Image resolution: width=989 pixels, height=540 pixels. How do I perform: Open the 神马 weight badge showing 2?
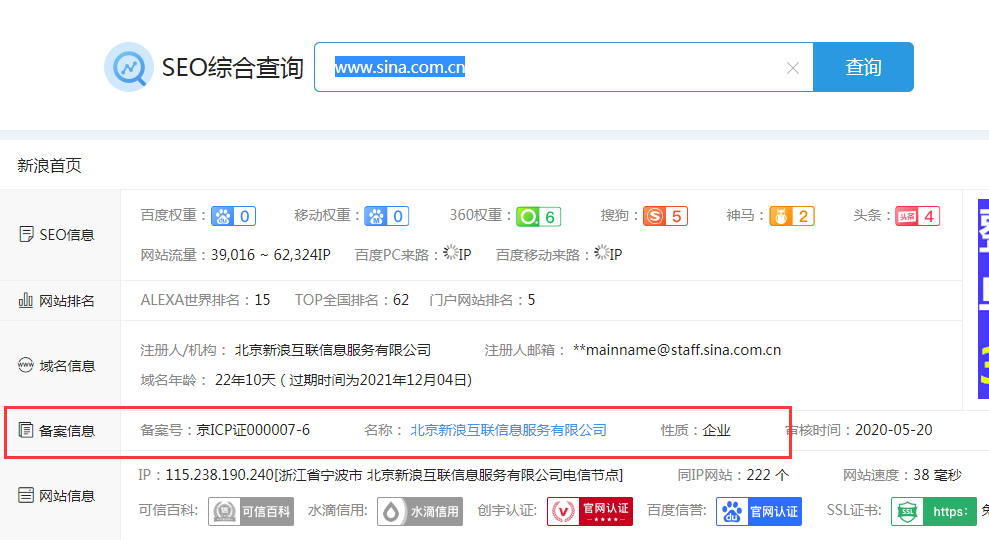(792, 216)
